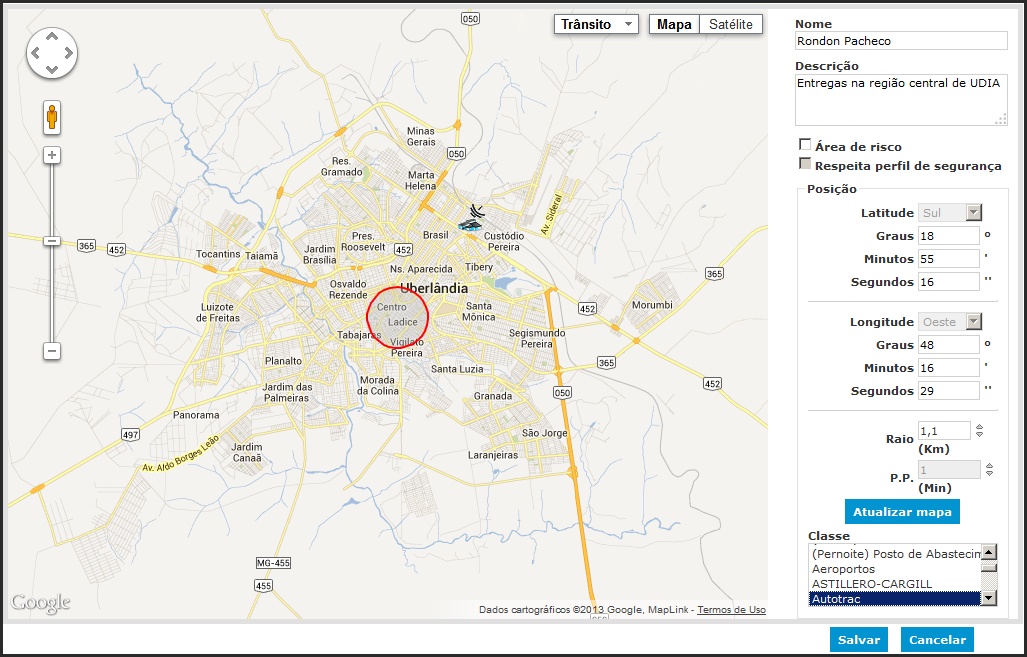Click the latitude Segundos field

click(948, 282)
